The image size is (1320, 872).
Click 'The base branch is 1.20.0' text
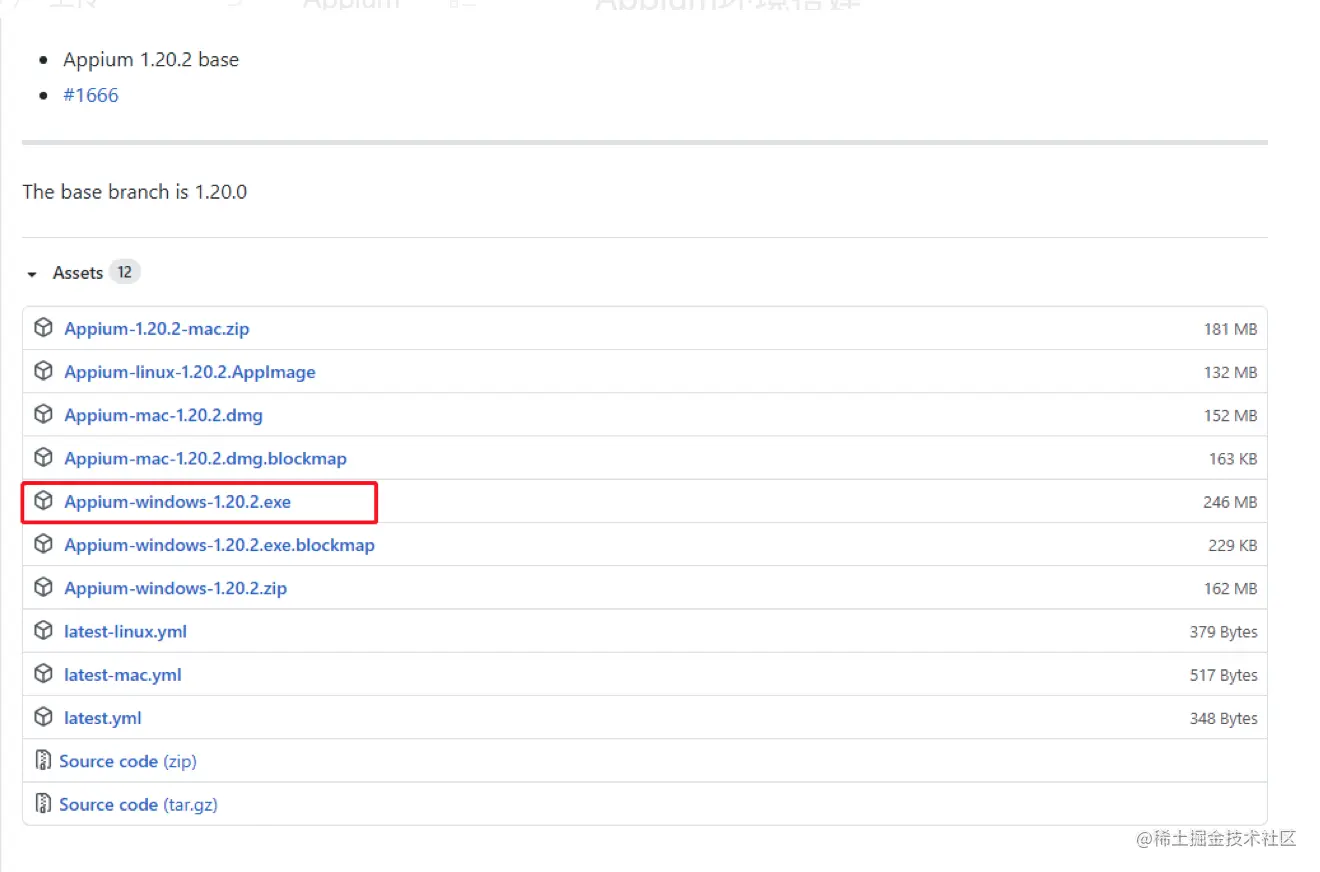(x=135, y=191)
